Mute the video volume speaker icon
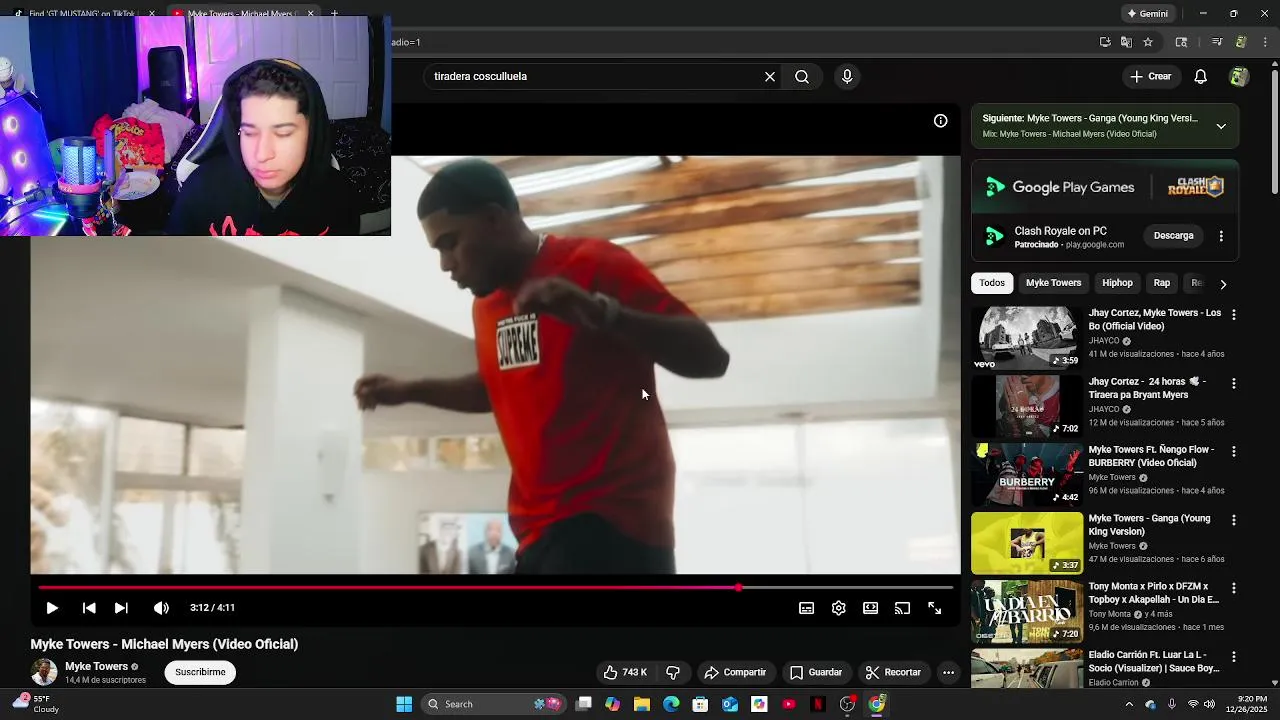 click(x=161, y=608)
